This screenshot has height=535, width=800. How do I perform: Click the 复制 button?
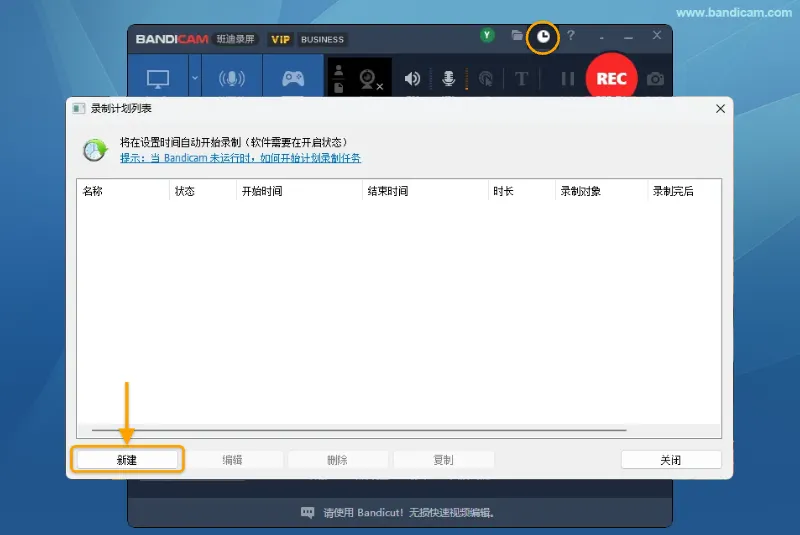pos(443,460)
